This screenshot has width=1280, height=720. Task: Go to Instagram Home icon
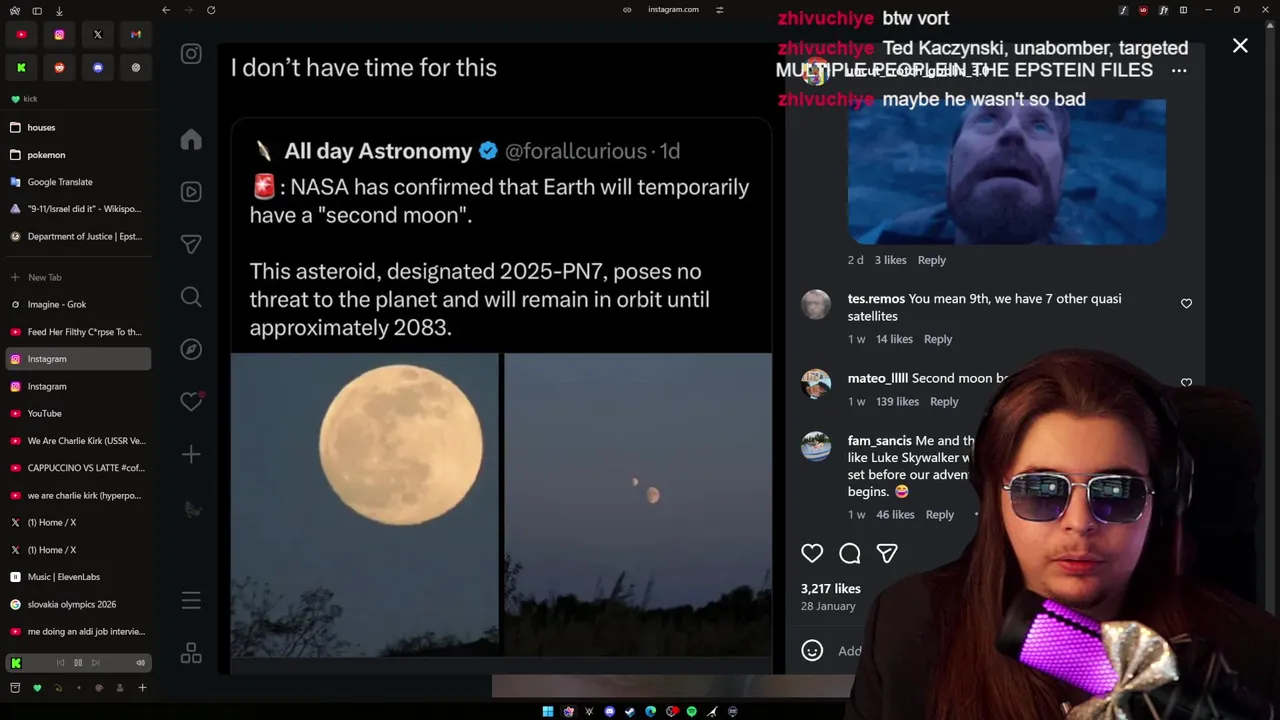click(191, 140)
